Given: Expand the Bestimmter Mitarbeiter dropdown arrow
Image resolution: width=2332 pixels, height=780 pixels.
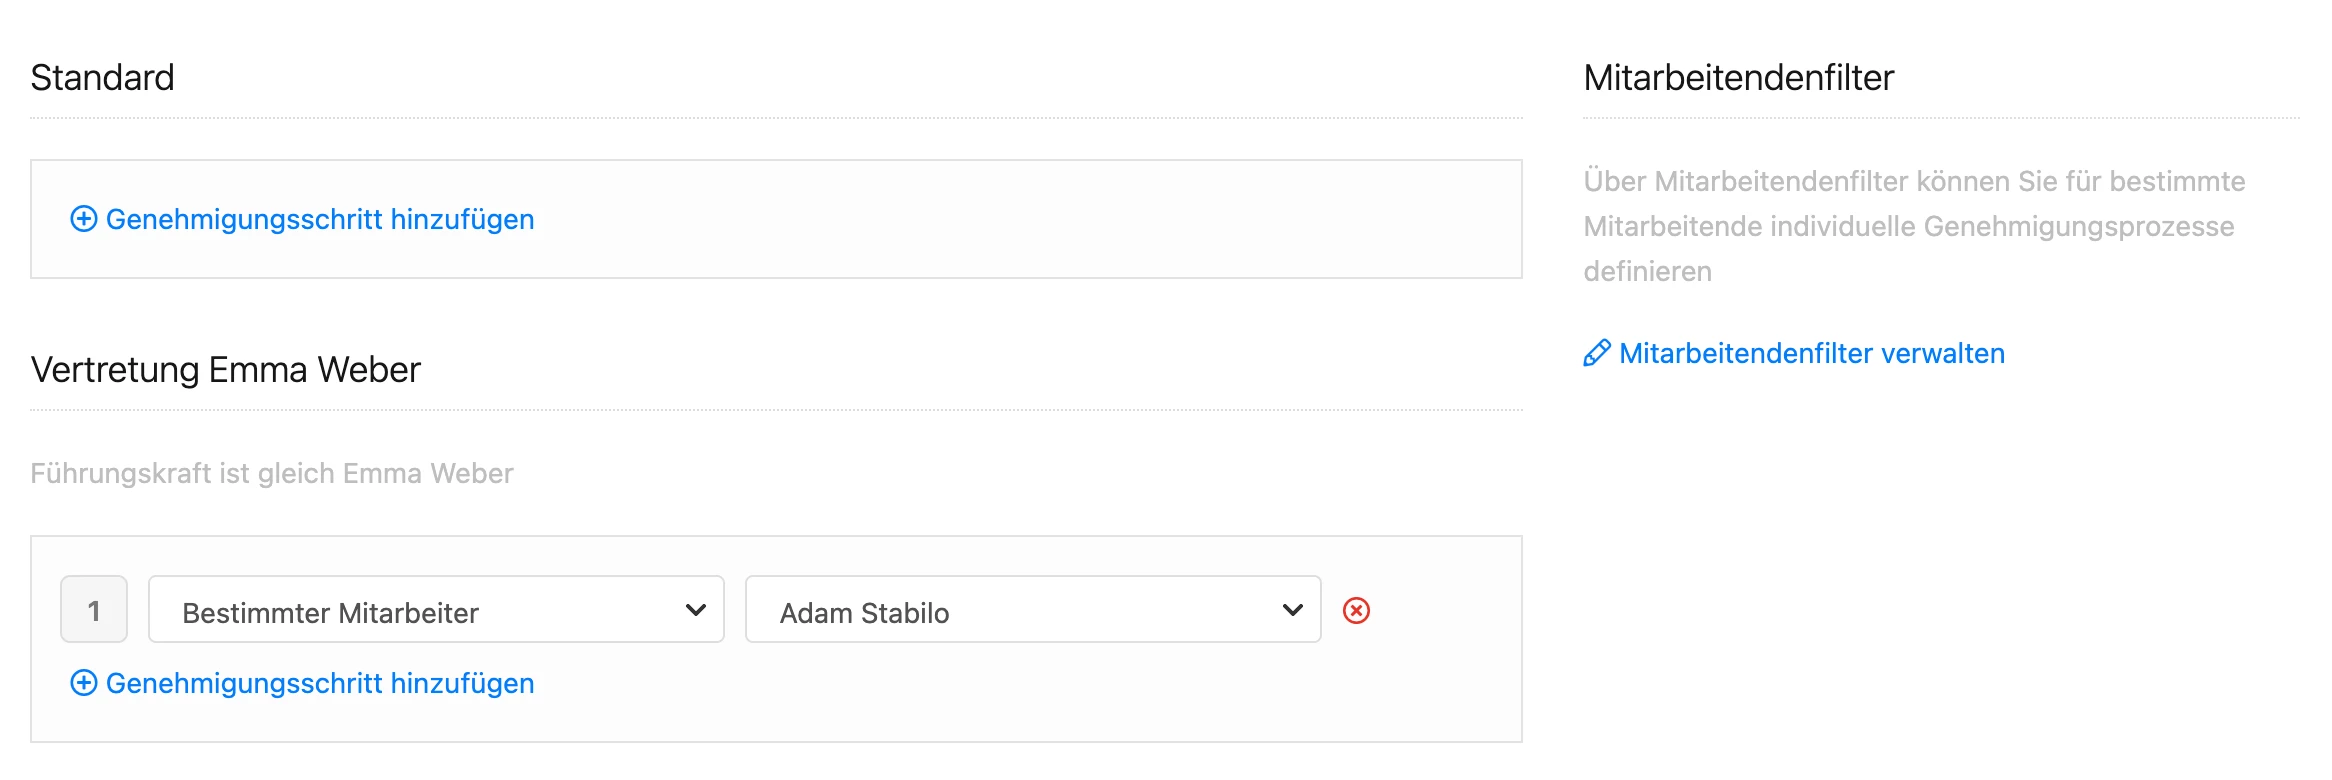Looking at the screenshot, I should (x=696, y=610).
